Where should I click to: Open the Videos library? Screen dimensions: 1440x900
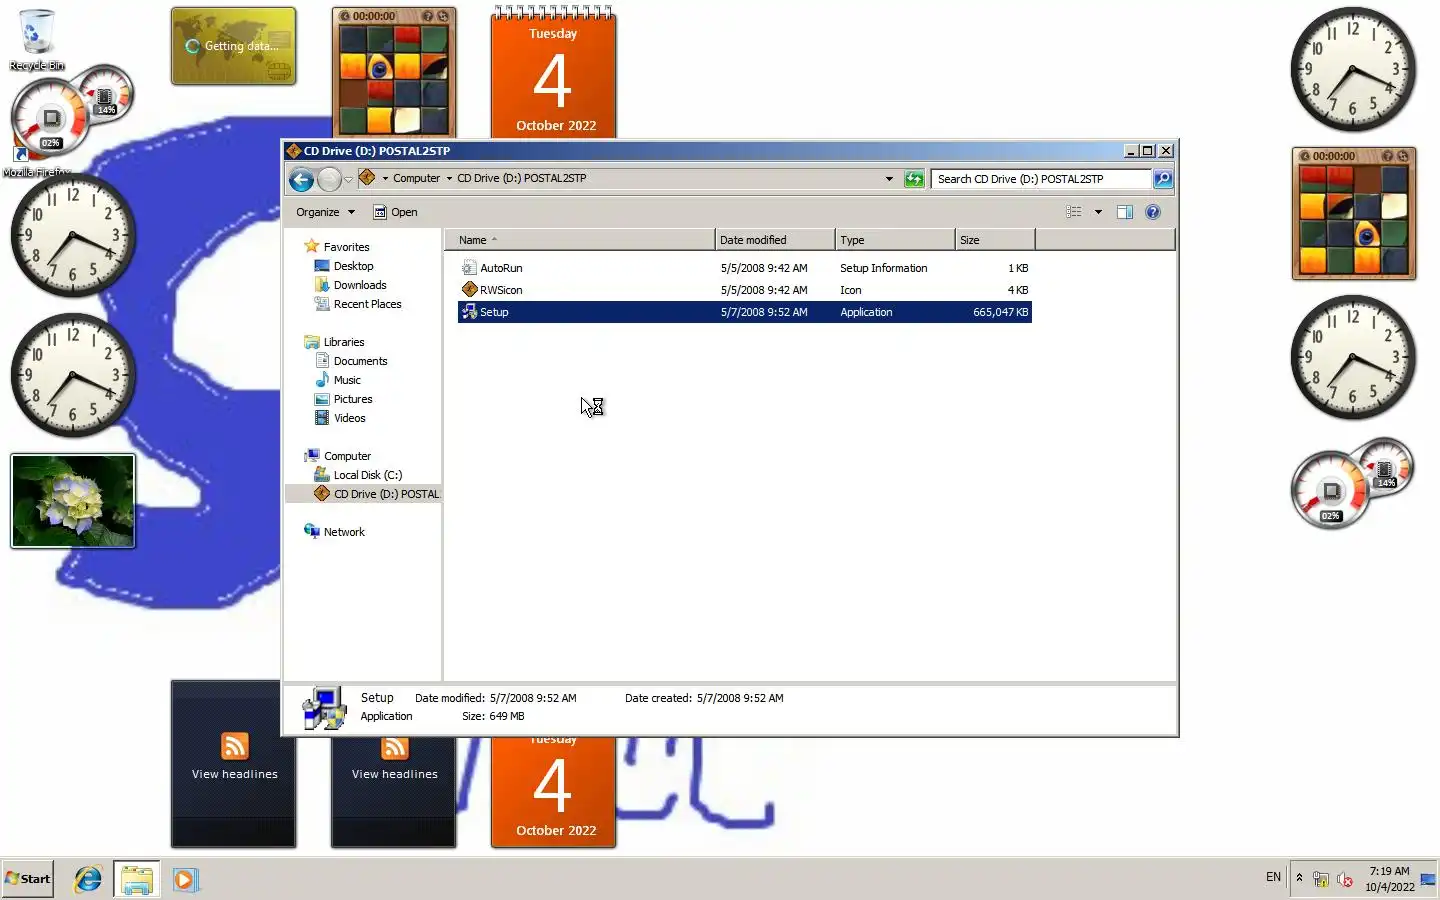click(x=349, y=418)
